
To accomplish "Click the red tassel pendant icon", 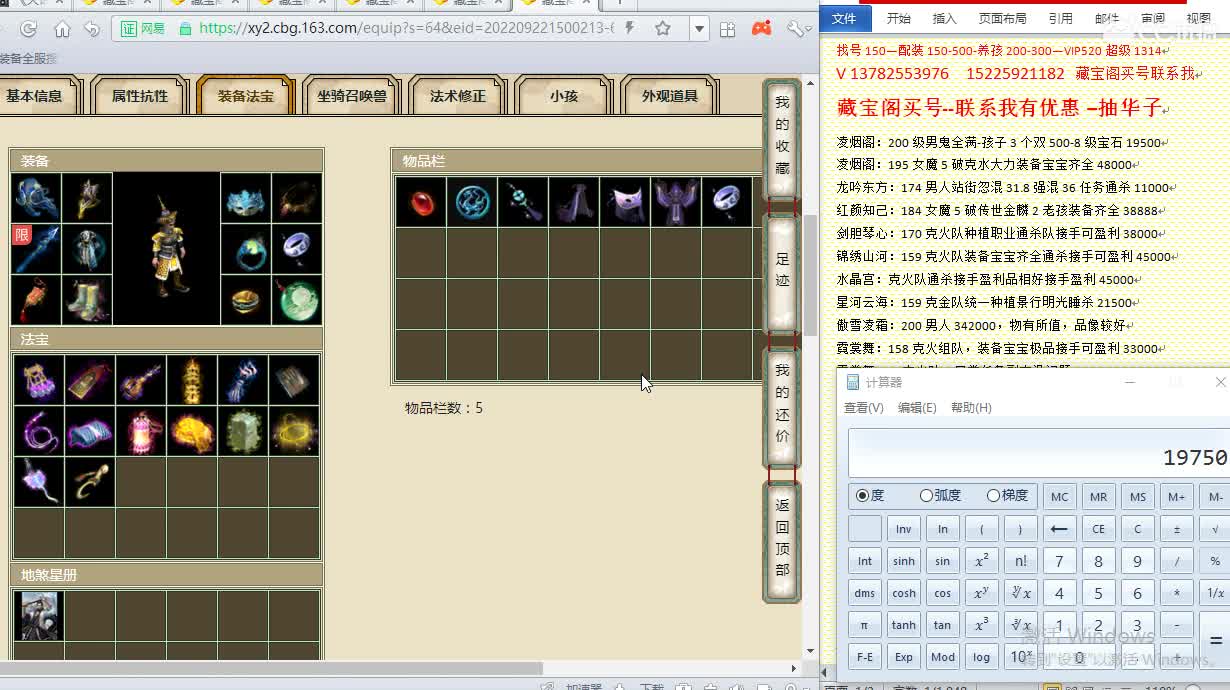I will pos(37,300).
